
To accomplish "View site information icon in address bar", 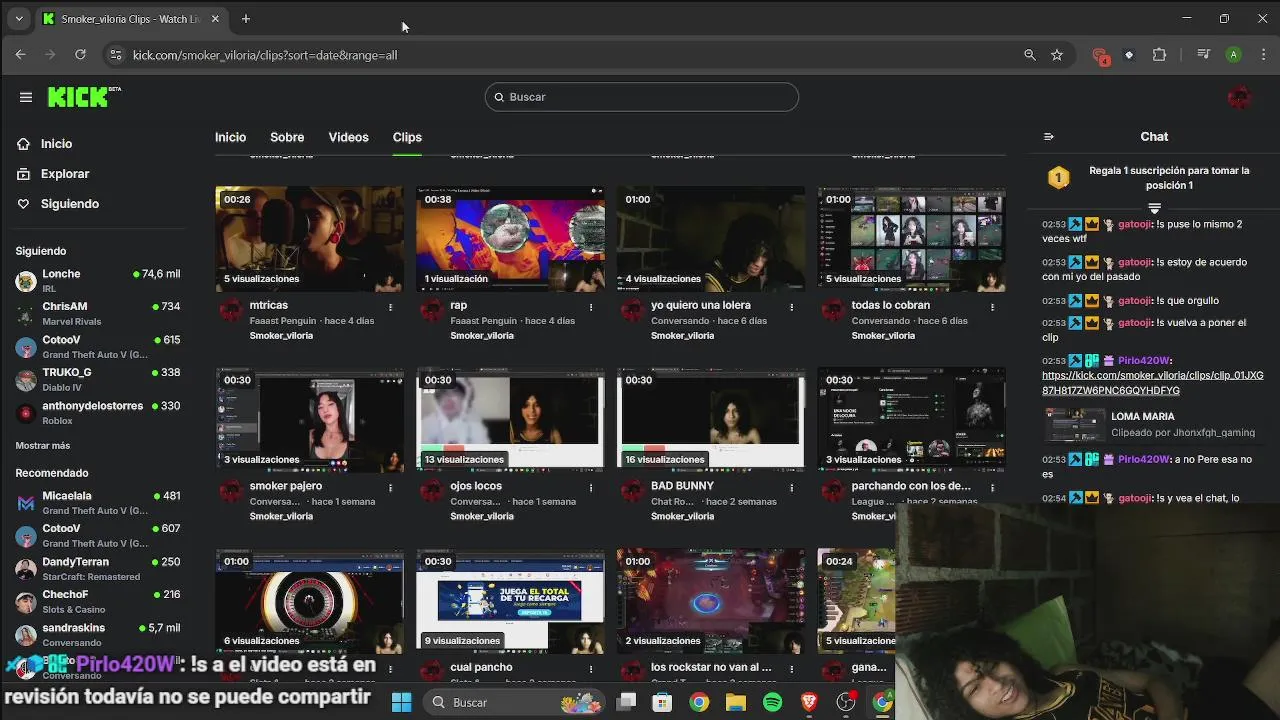I will click(x=116, y=55).
